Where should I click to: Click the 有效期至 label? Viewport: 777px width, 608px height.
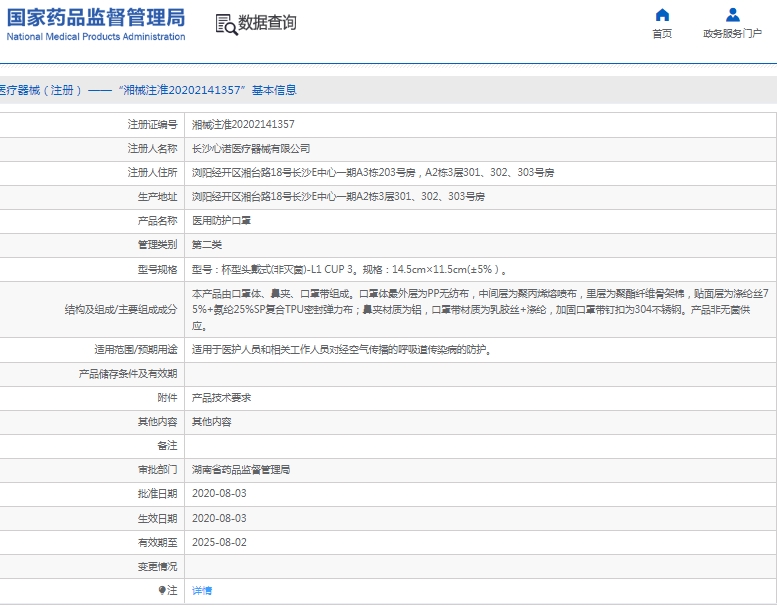coord(157,542)
